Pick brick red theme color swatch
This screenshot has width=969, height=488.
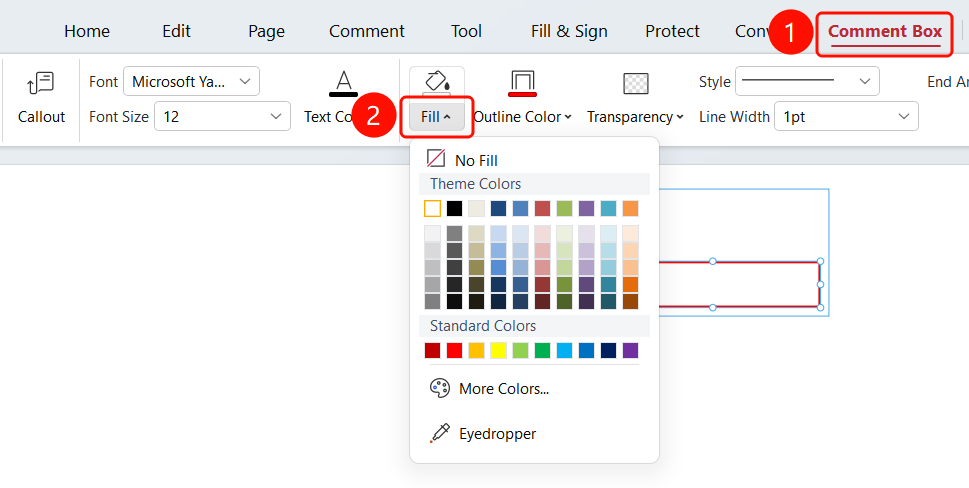[543, 208]
